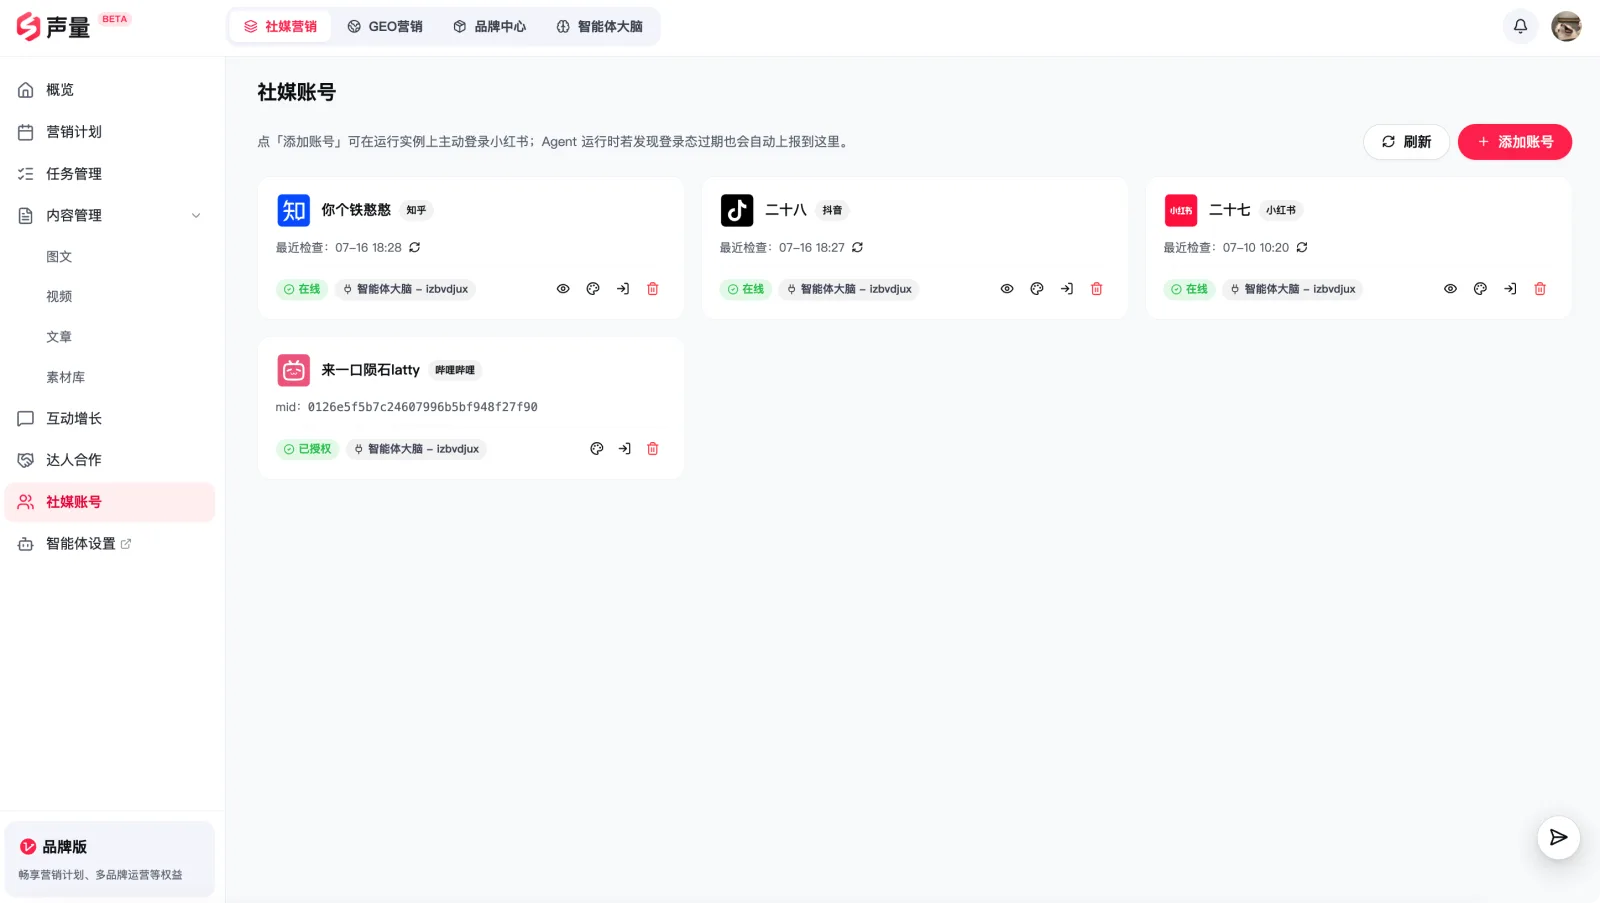Open 智能体设置 external link

click(110, 544)
